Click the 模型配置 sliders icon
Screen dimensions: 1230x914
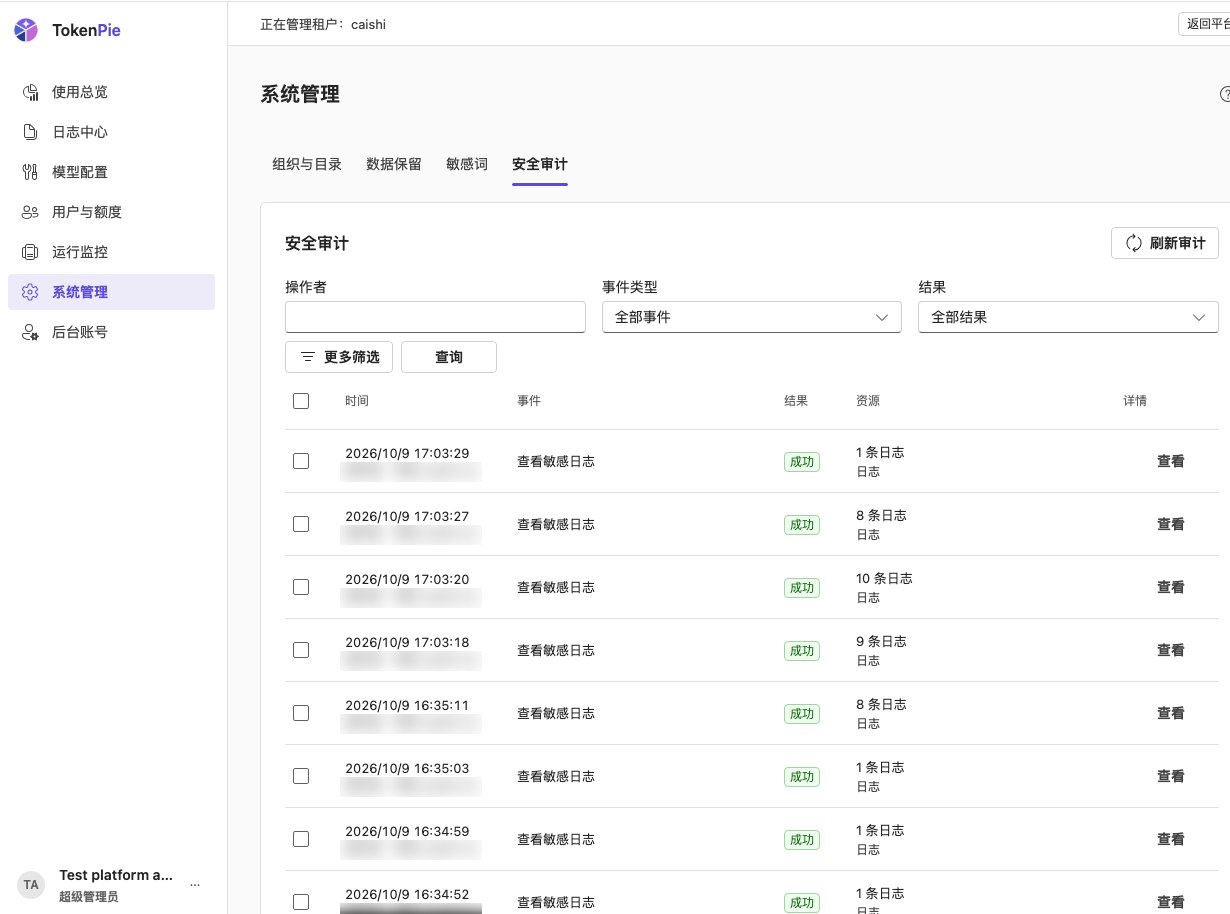point(30,172)
